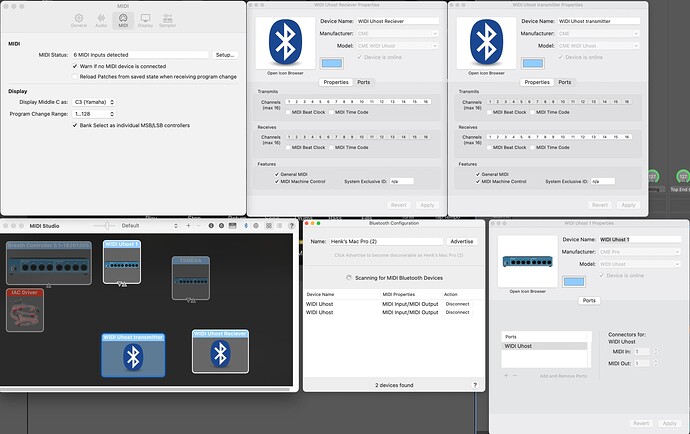This screenshot has height=434, width=690.
Task: Click Revert in WIDI Uhost transmitter Properties
Action: [600, 205]
